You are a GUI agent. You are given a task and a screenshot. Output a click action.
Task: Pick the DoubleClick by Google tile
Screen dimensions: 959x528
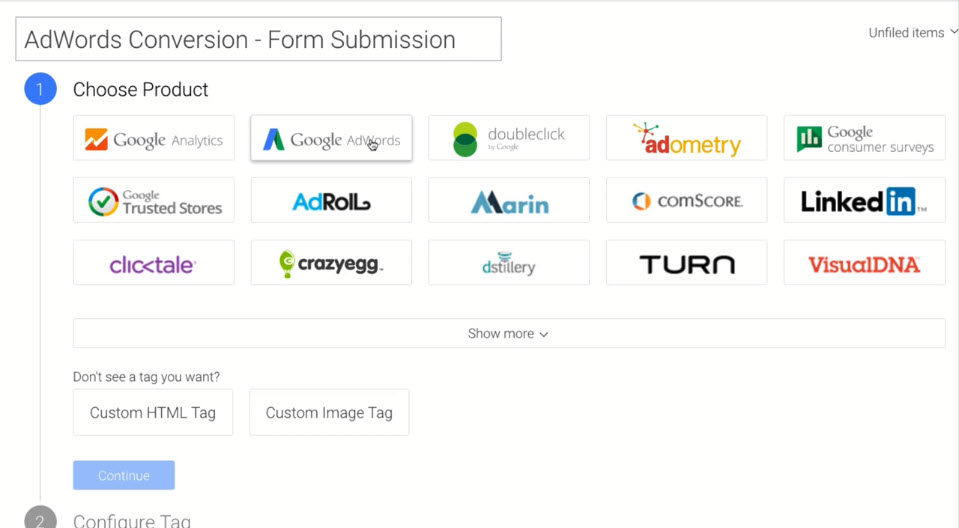pyautogui.click(x=509, y=138)
